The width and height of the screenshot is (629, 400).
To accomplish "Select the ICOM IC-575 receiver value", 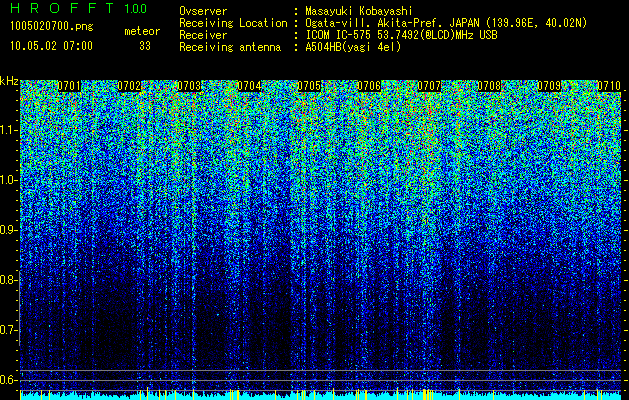I will pos(401,35).
